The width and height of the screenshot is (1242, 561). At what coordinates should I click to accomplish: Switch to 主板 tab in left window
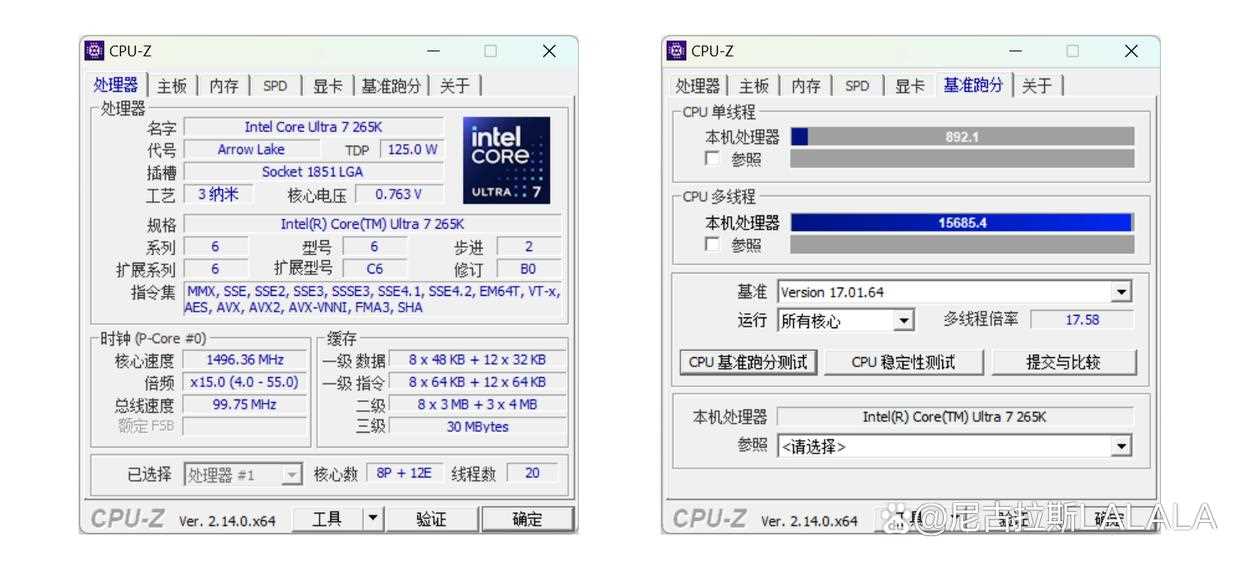[x=172, y=86]
